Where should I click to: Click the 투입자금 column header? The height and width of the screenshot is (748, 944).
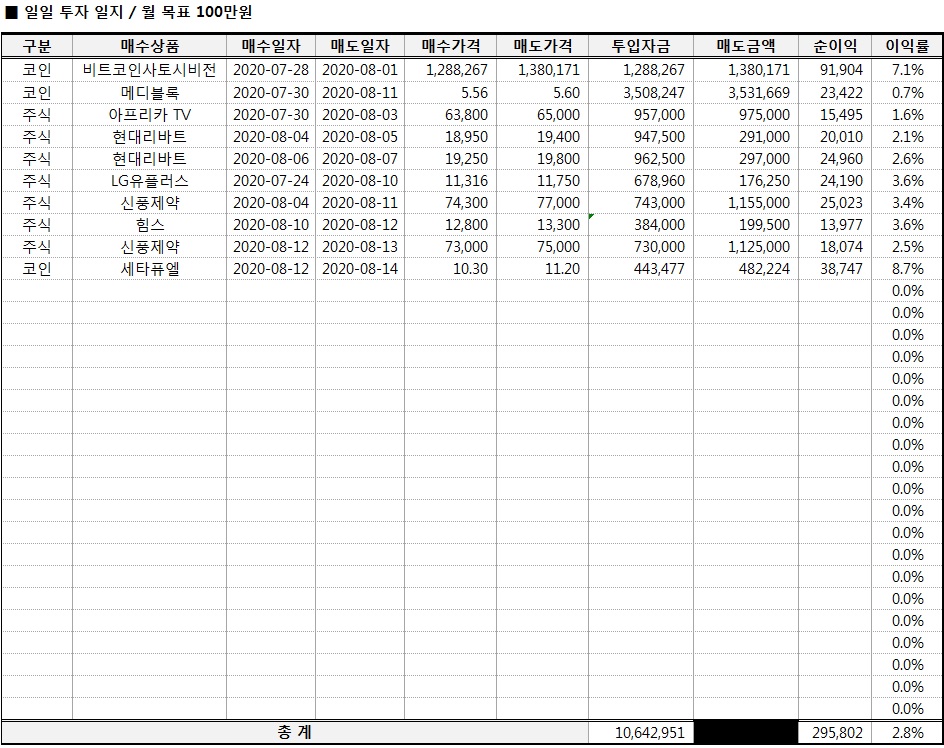coord(641,46)
